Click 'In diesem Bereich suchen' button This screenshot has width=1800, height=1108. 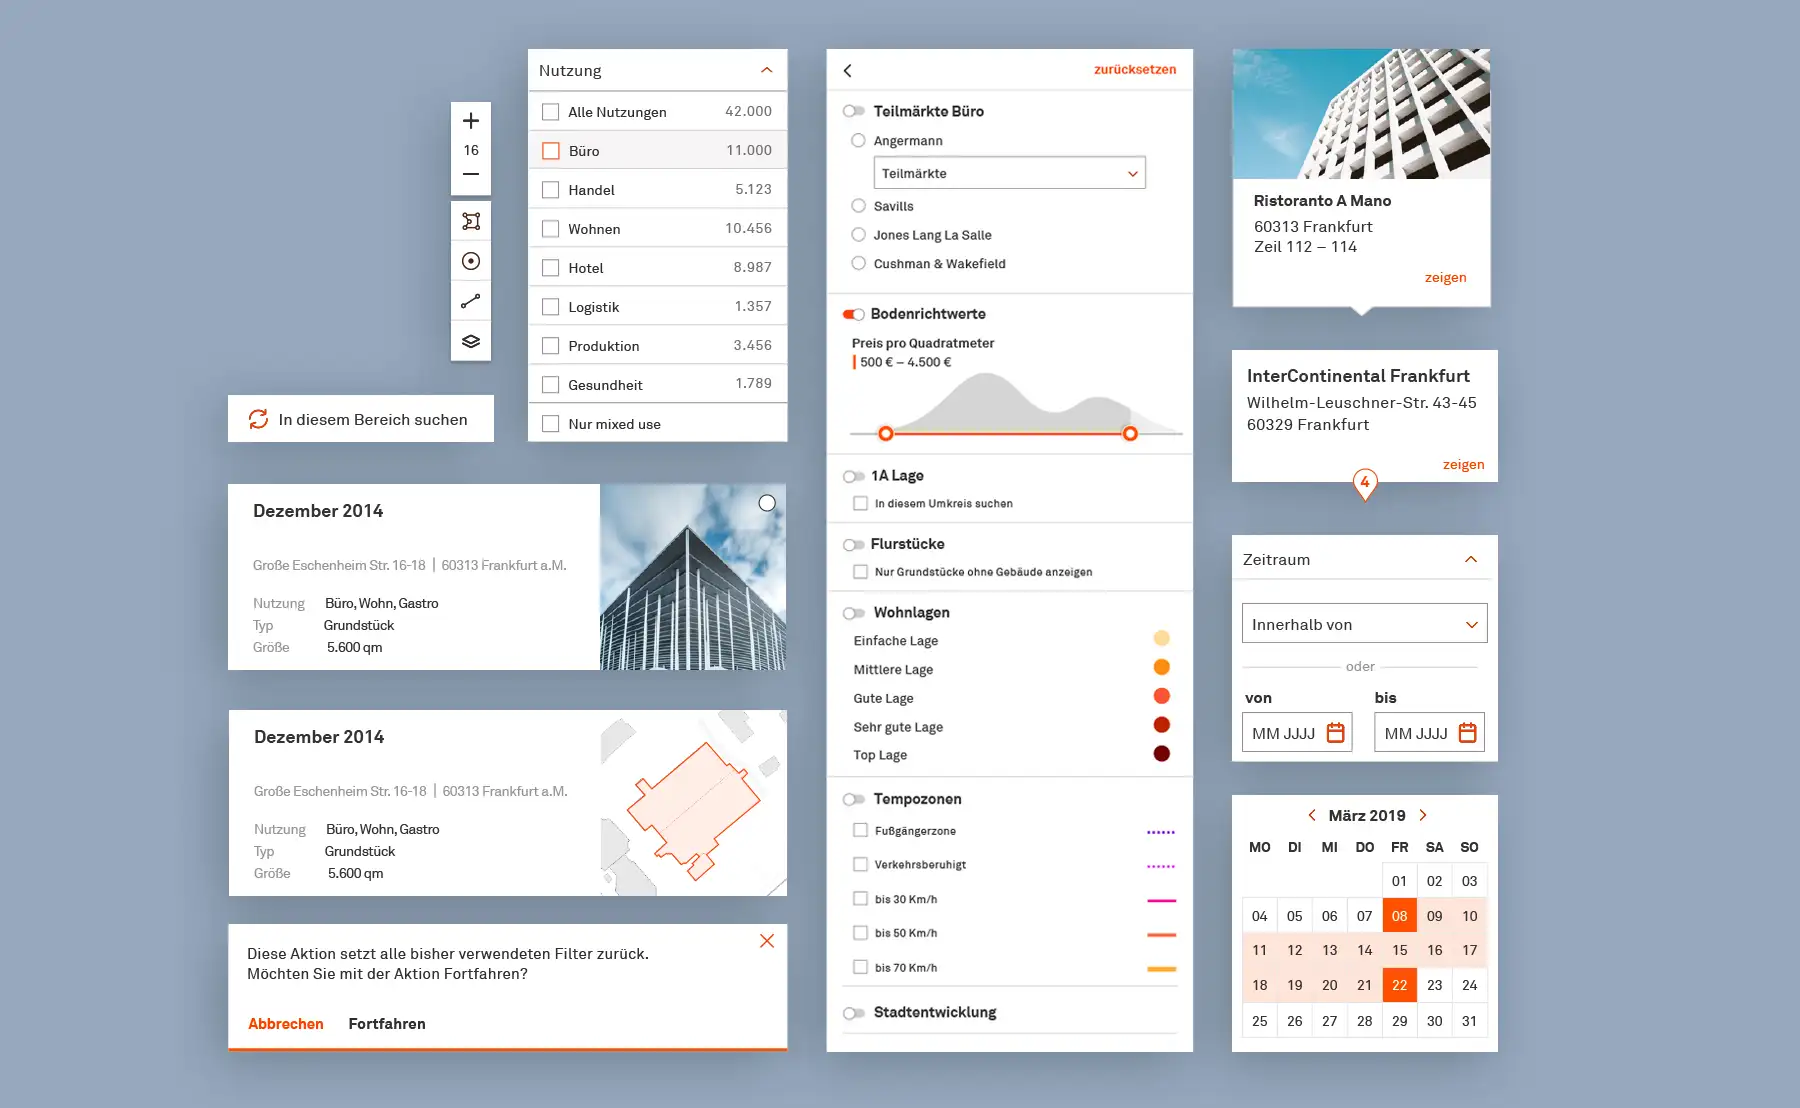click(x=361, y=419)
